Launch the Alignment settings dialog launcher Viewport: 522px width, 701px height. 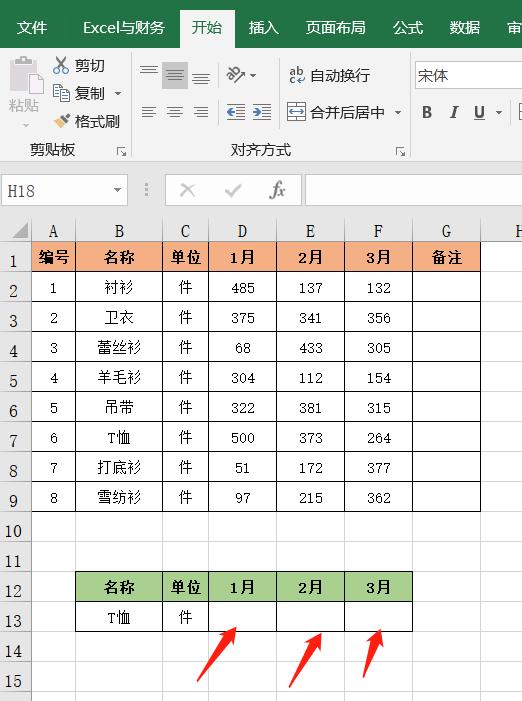coord(400,152)
